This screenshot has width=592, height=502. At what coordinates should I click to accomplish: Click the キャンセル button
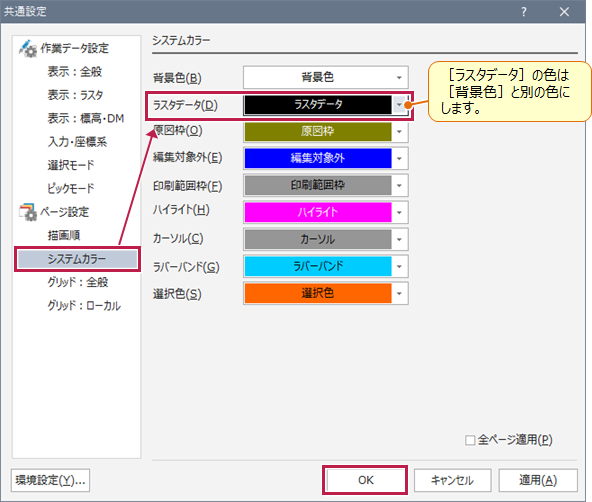[452, 480]
